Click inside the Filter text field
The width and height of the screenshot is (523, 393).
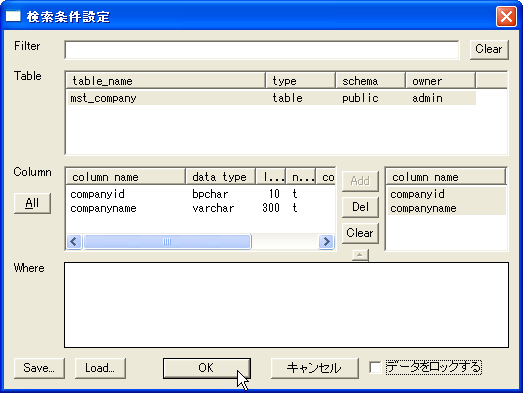pos(262,50)
